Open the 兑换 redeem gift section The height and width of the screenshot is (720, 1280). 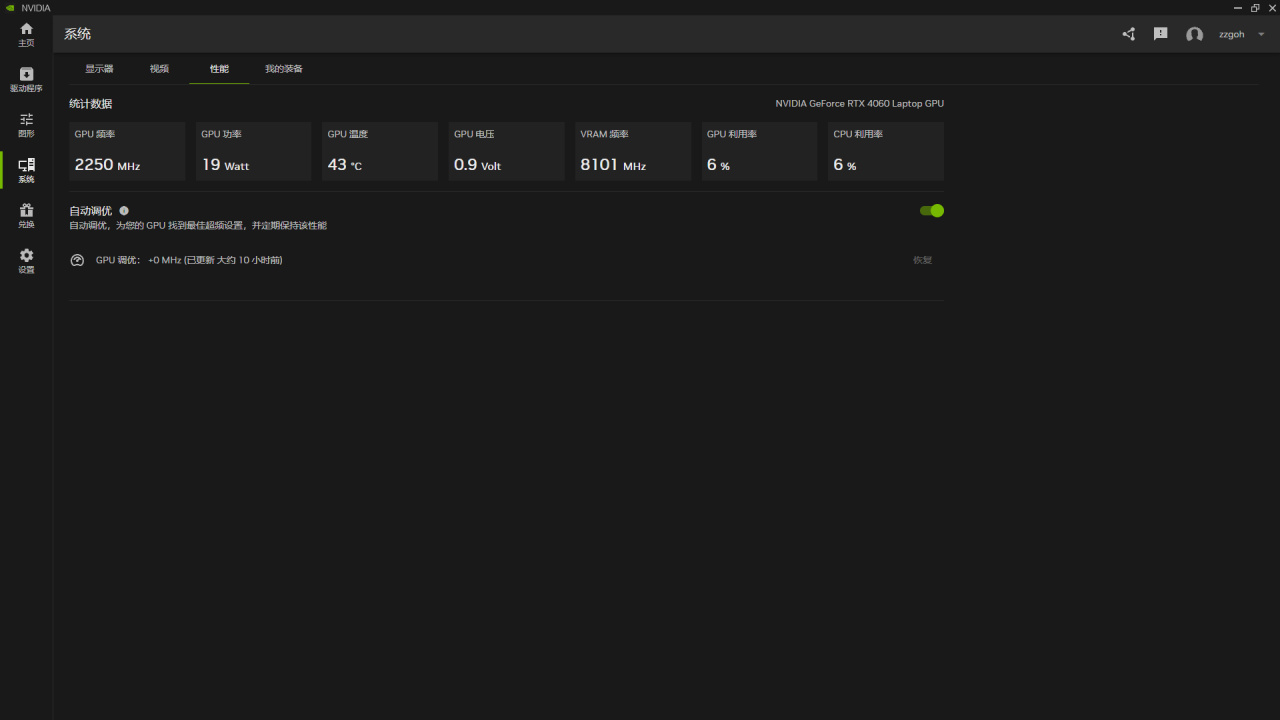click(26, 215)
